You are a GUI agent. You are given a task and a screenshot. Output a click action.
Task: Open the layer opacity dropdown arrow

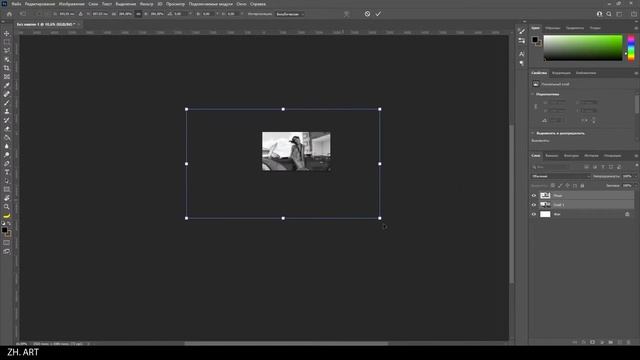click(x=636, y=176)
